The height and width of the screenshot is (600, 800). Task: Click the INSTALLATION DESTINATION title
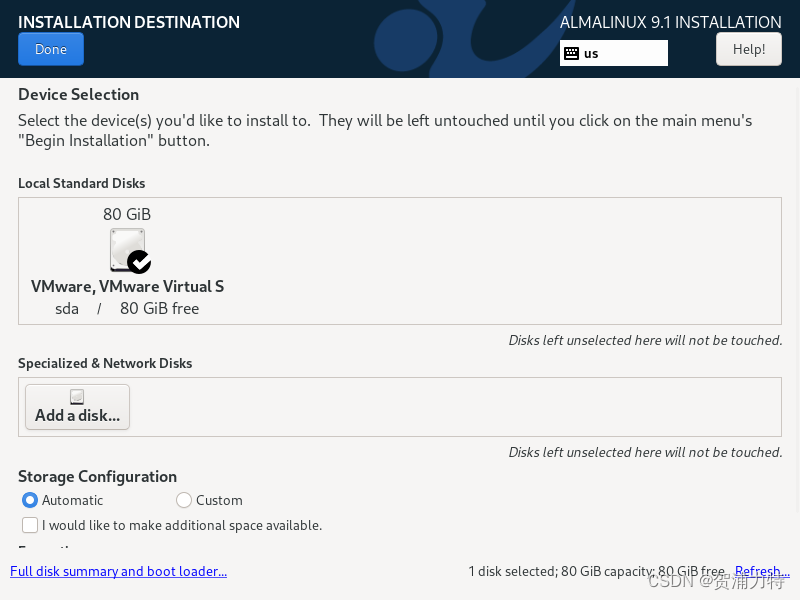129,22
